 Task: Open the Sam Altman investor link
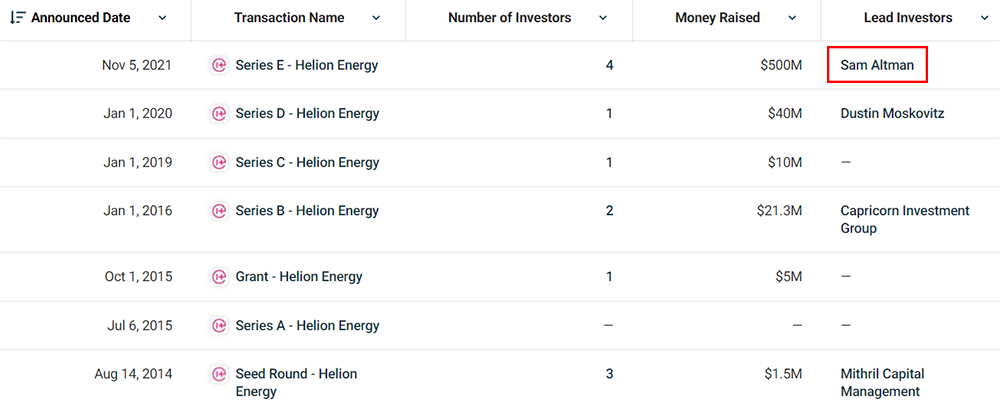coord(877,66)
